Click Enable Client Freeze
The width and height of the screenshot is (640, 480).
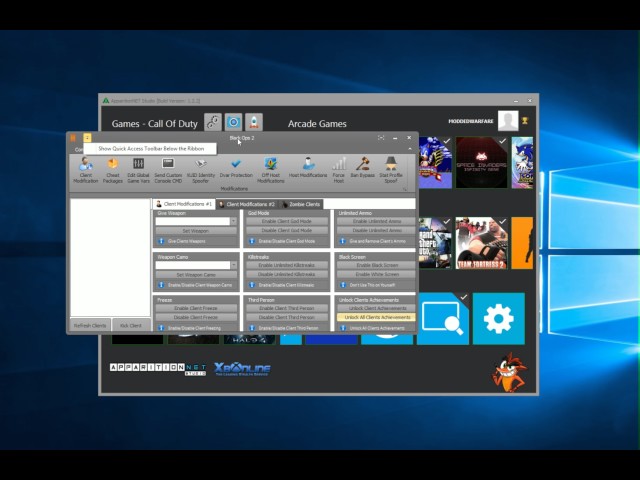196,308
